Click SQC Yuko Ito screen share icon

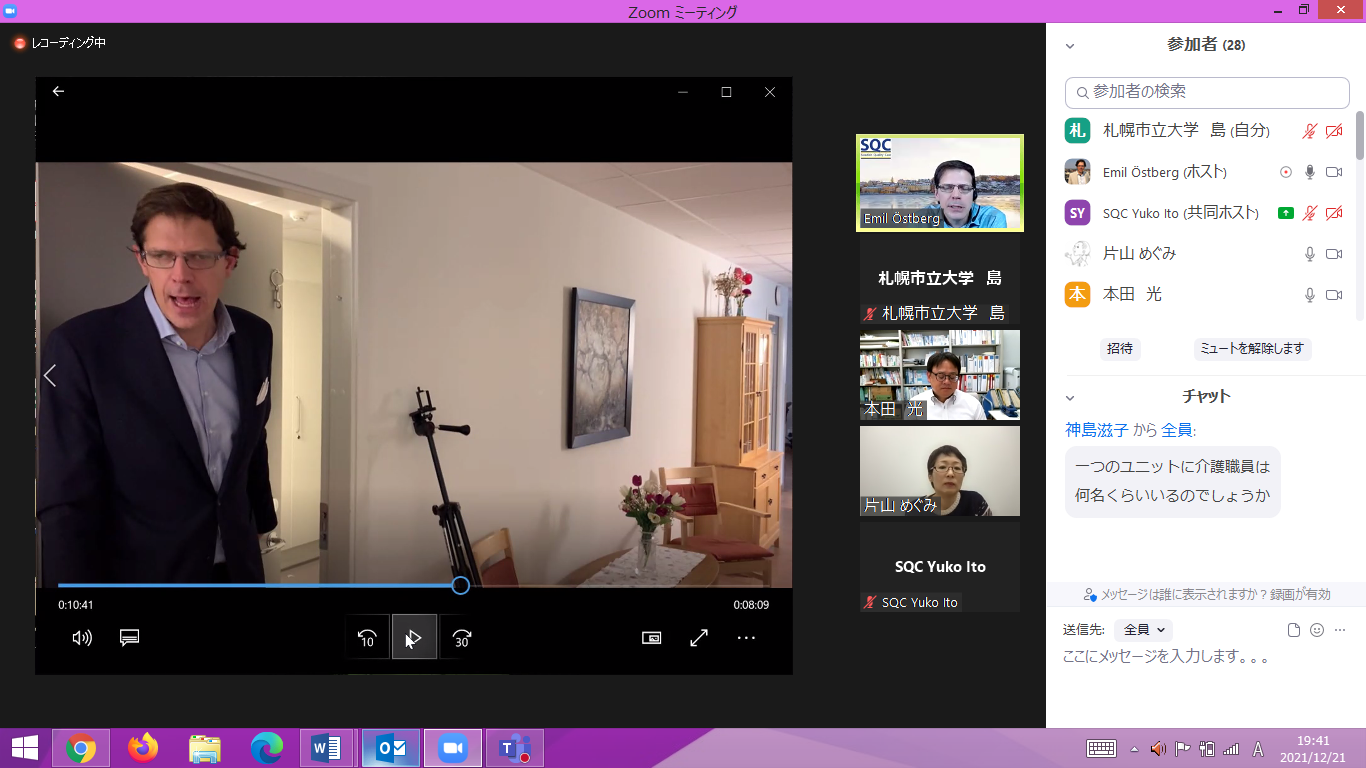tap(1286, 213)
